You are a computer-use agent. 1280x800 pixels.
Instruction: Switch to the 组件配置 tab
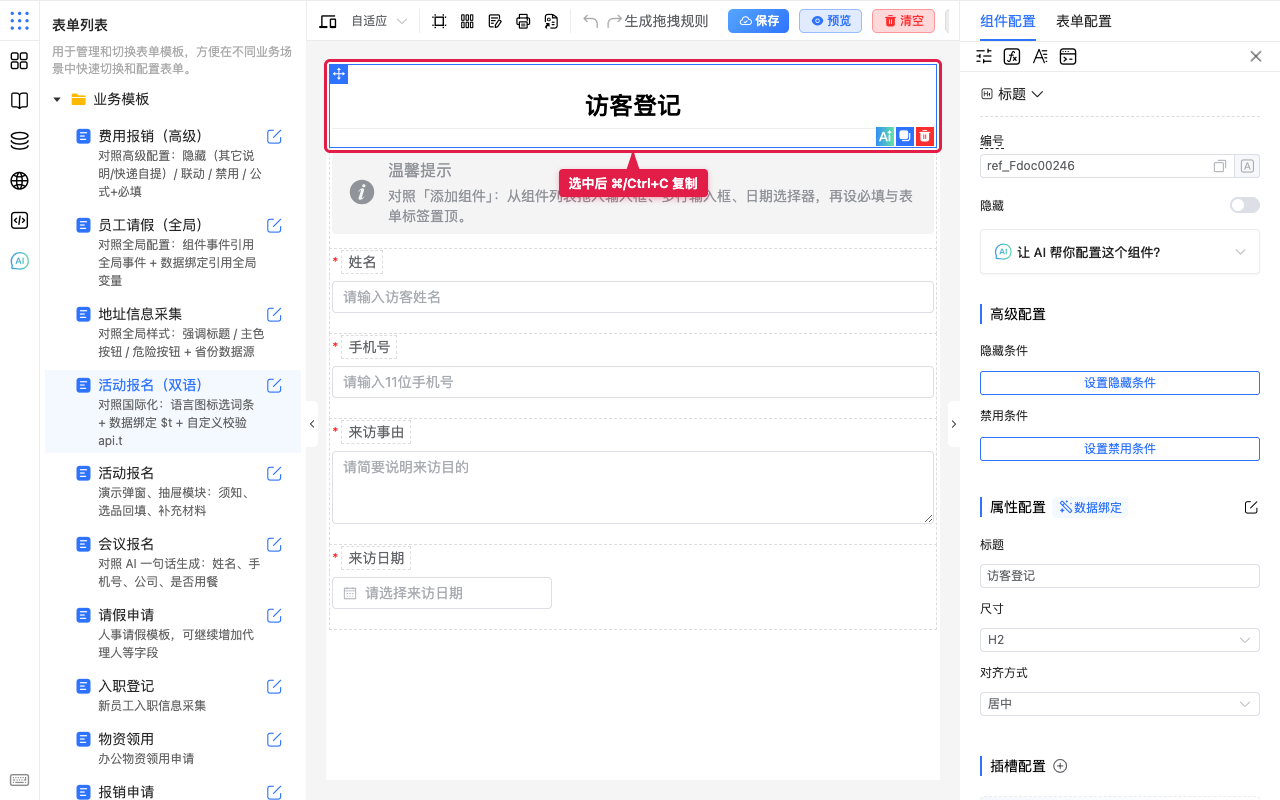1008,21
